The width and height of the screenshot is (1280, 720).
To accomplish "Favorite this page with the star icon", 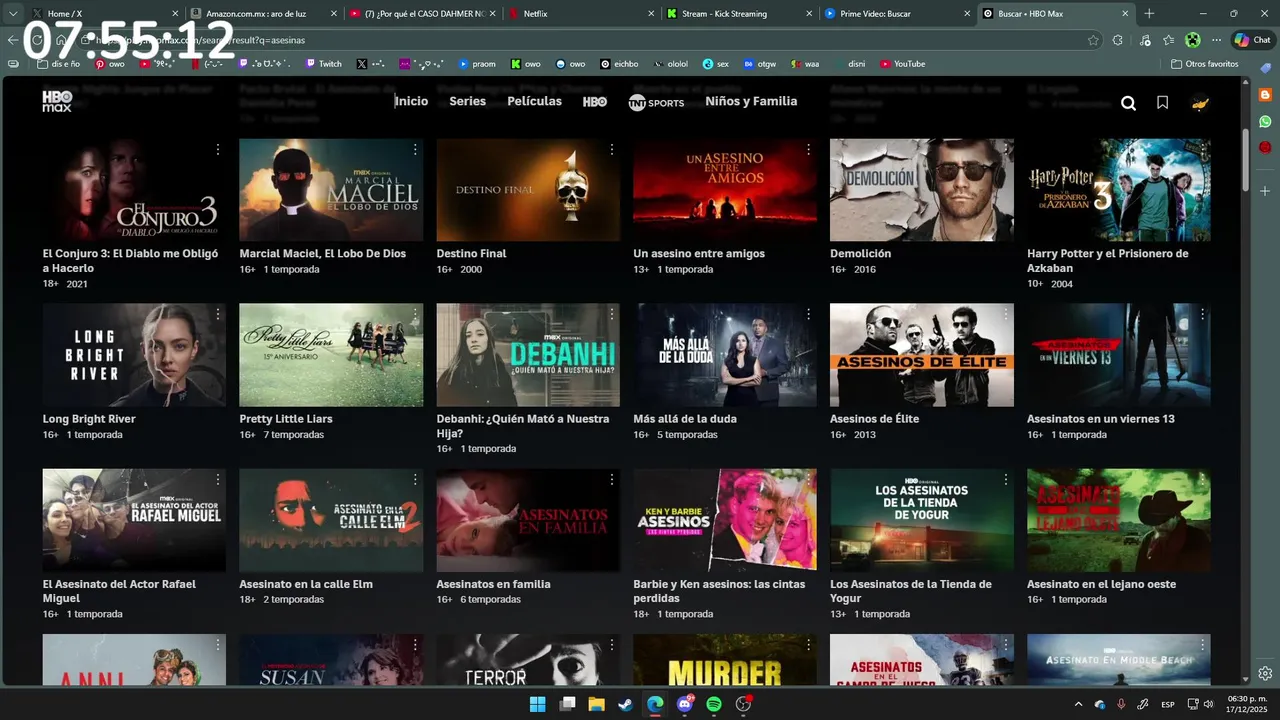I will 1093,40.
